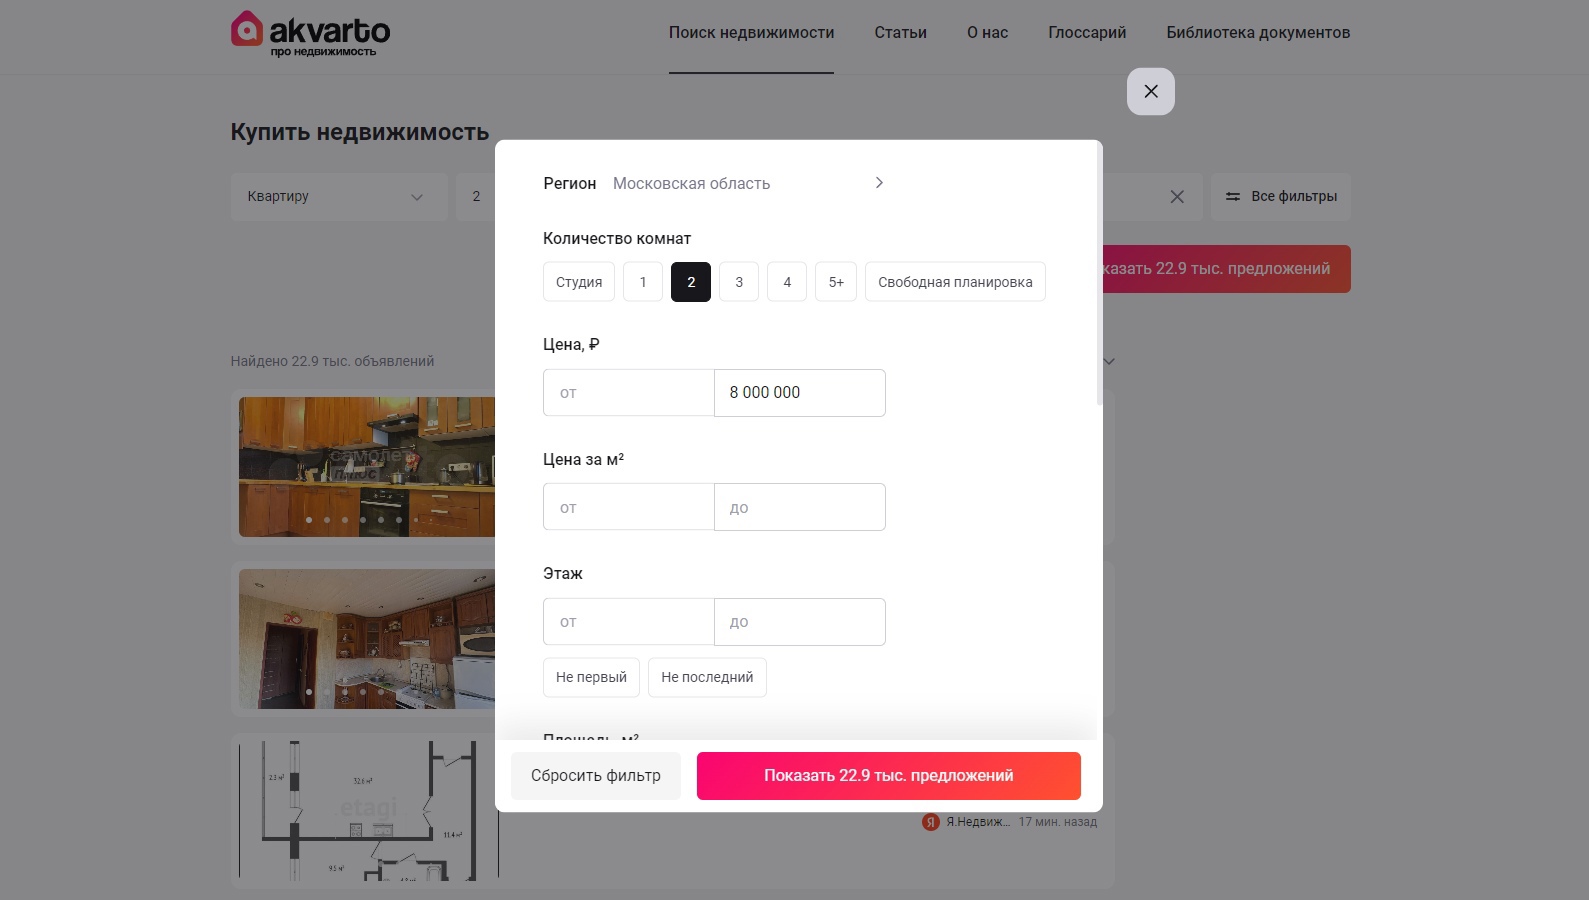This screenshot has height=900, width=1589.
Task: Click price 'от' input field
Action: [629, 393]
